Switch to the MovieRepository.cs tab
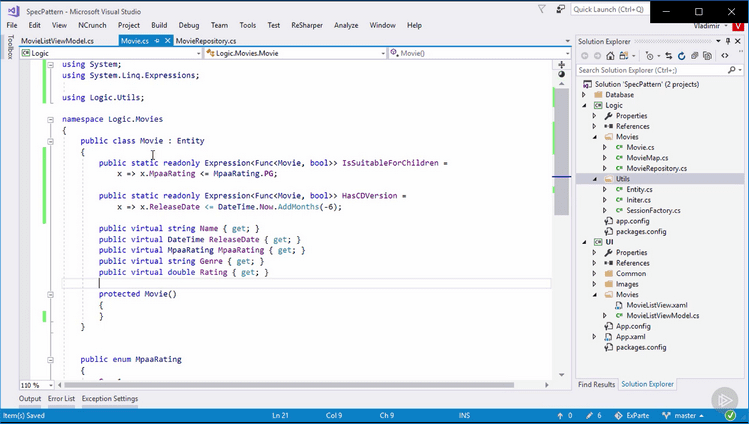The width and height of the screenshot is (749, 424). 206,41
